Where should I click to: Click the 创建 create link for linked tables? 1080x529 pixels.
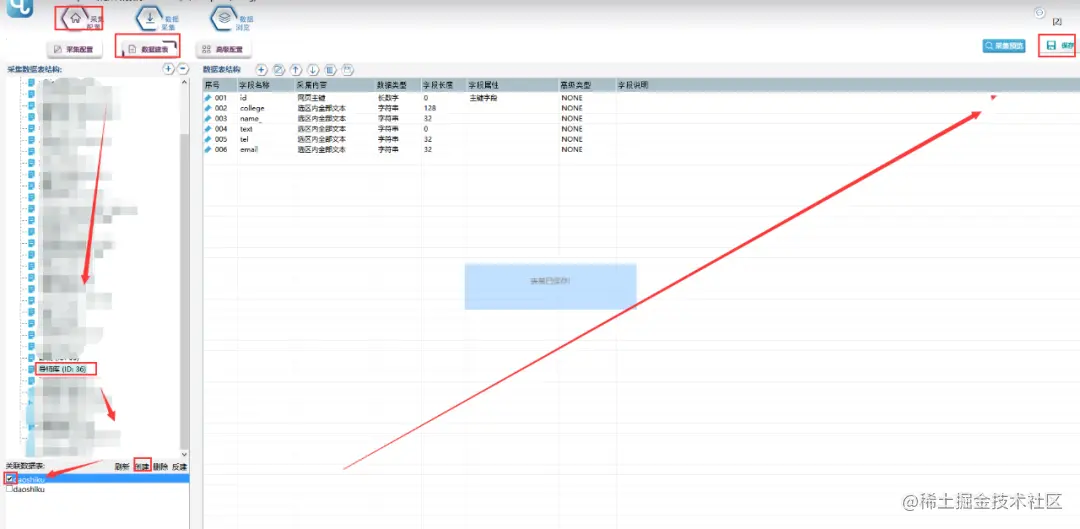(x=142, y=466)
